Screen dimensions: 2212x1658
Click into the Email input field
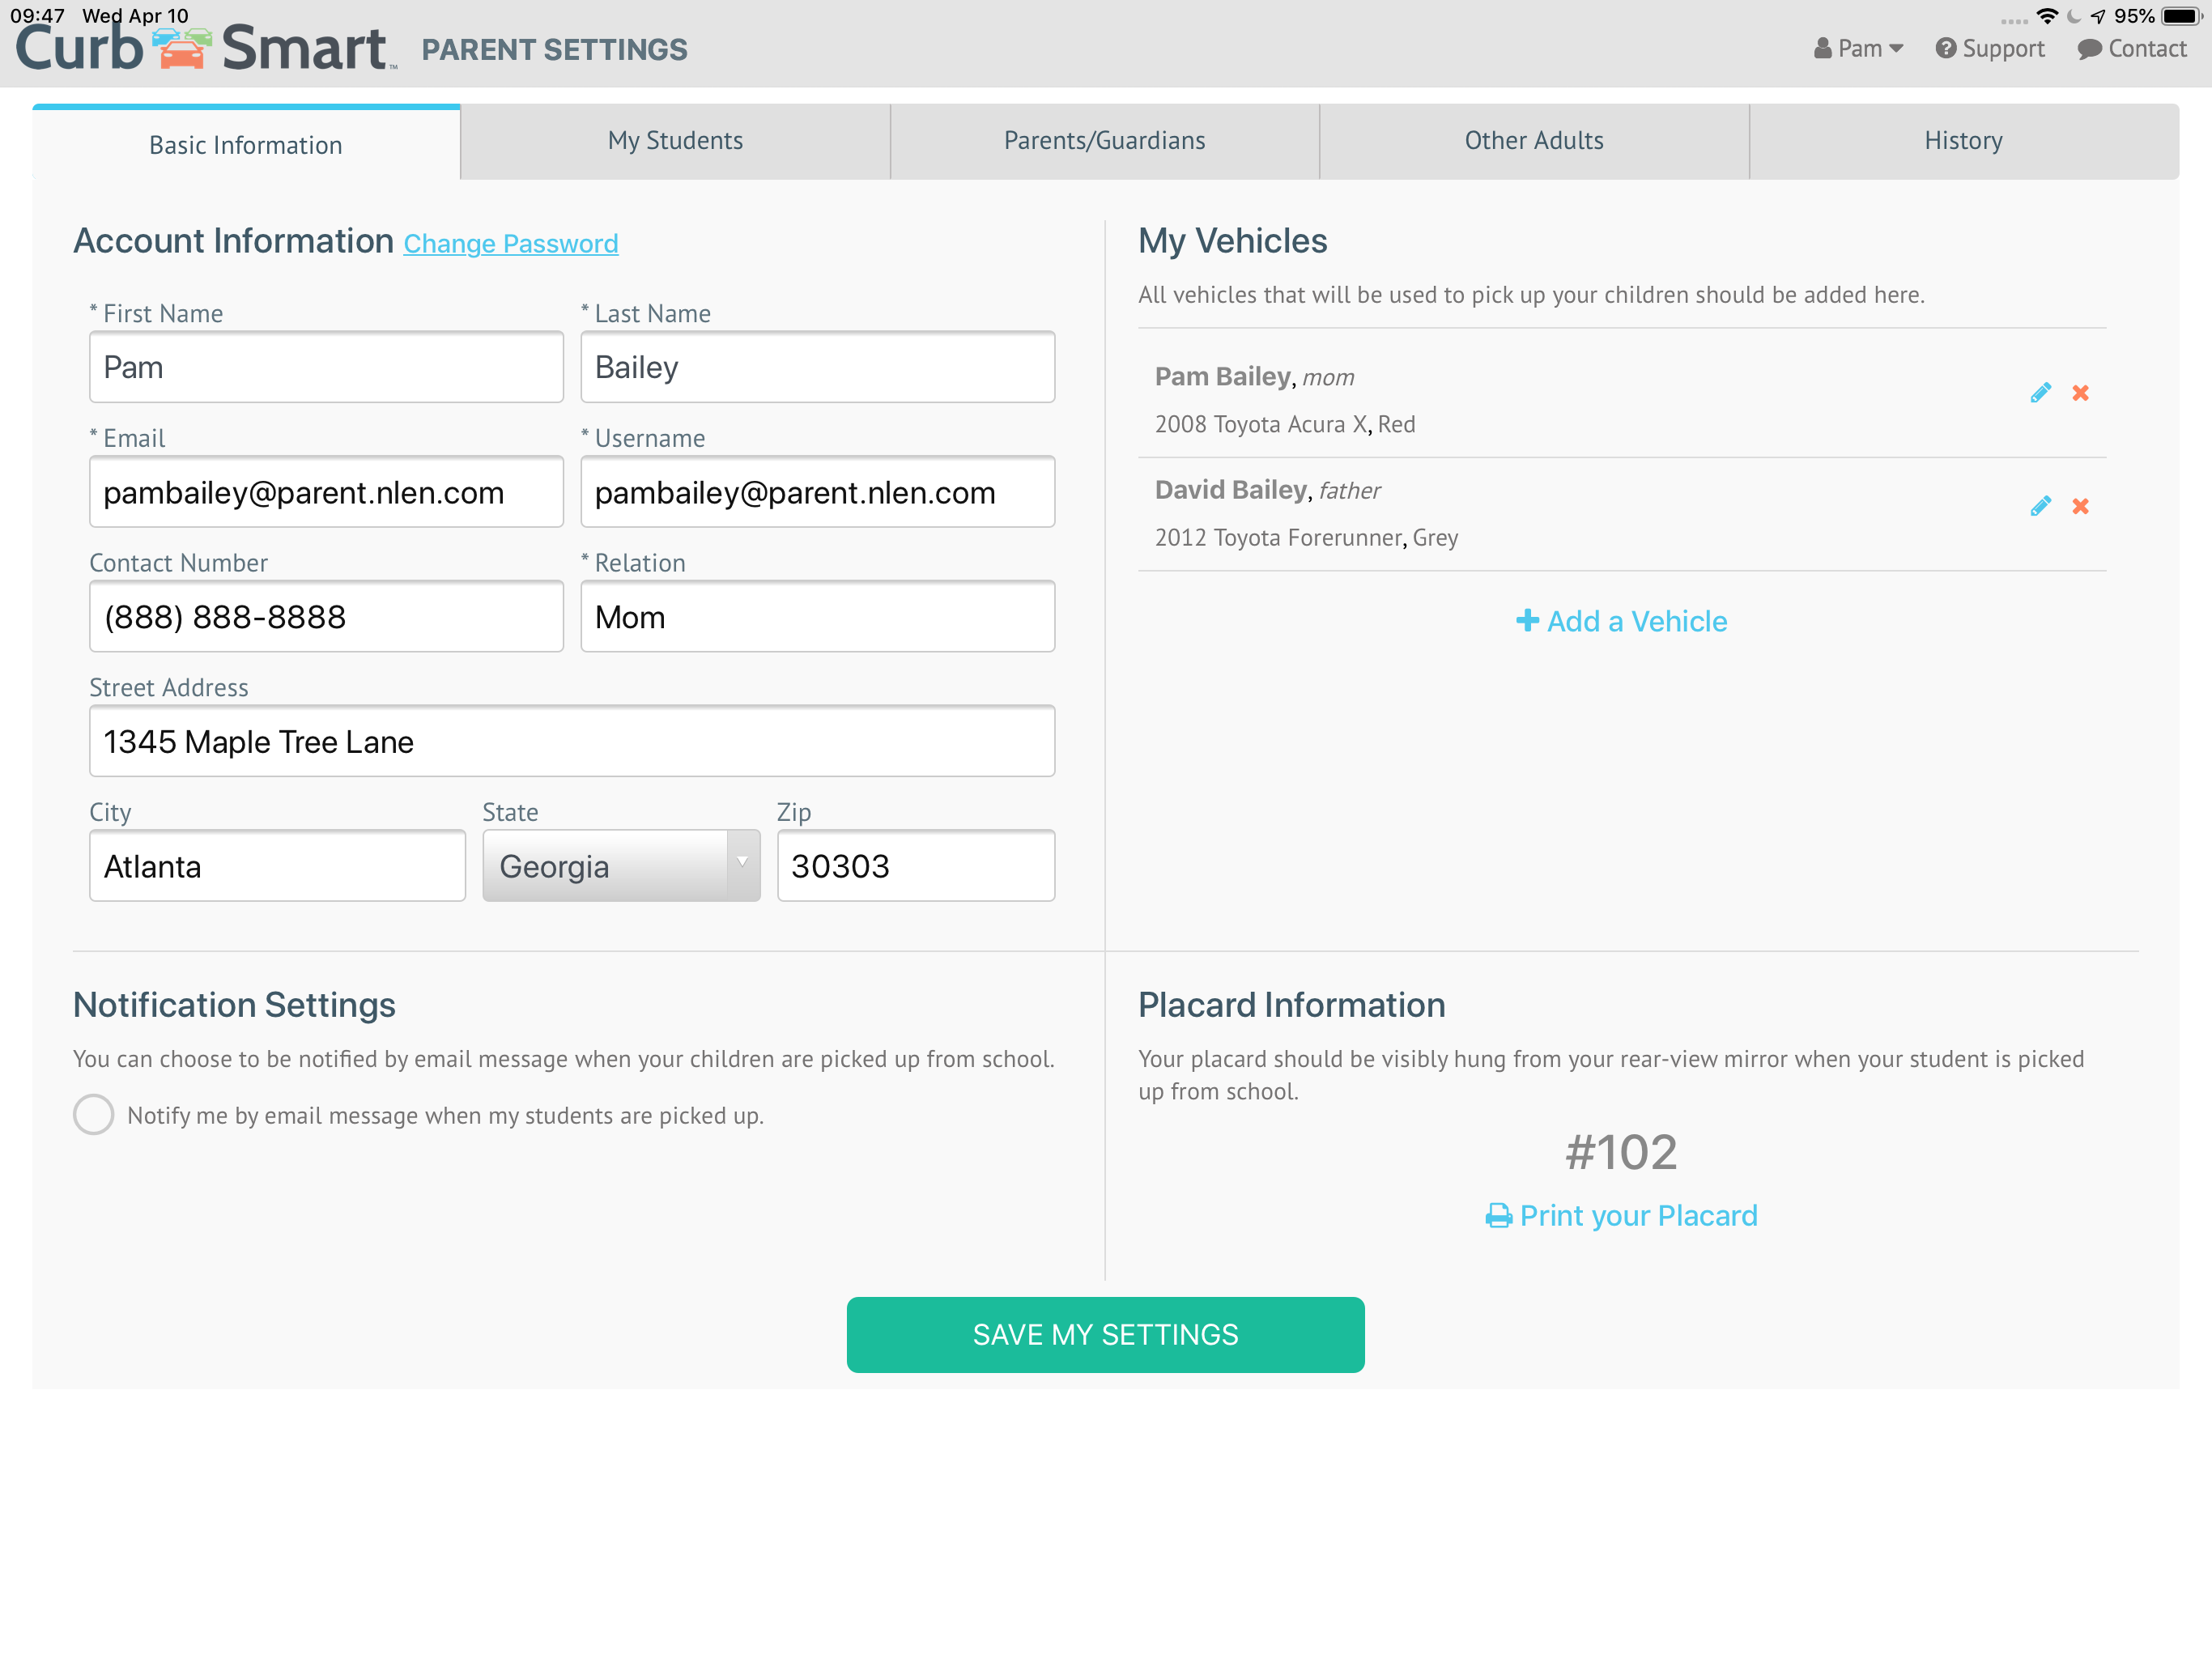tap(326, 492)
